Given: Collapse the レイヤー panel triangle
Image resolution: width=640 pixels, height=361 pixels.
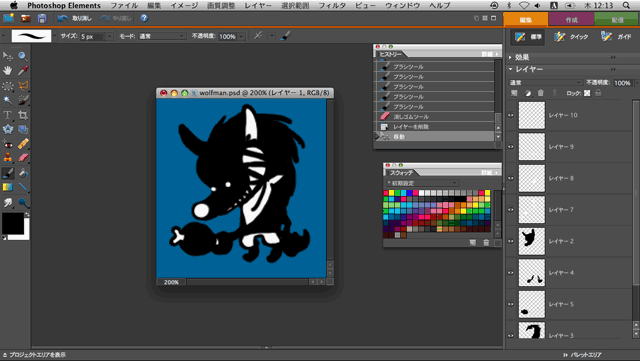Looking at the screenshot, I should coord(510,69).
